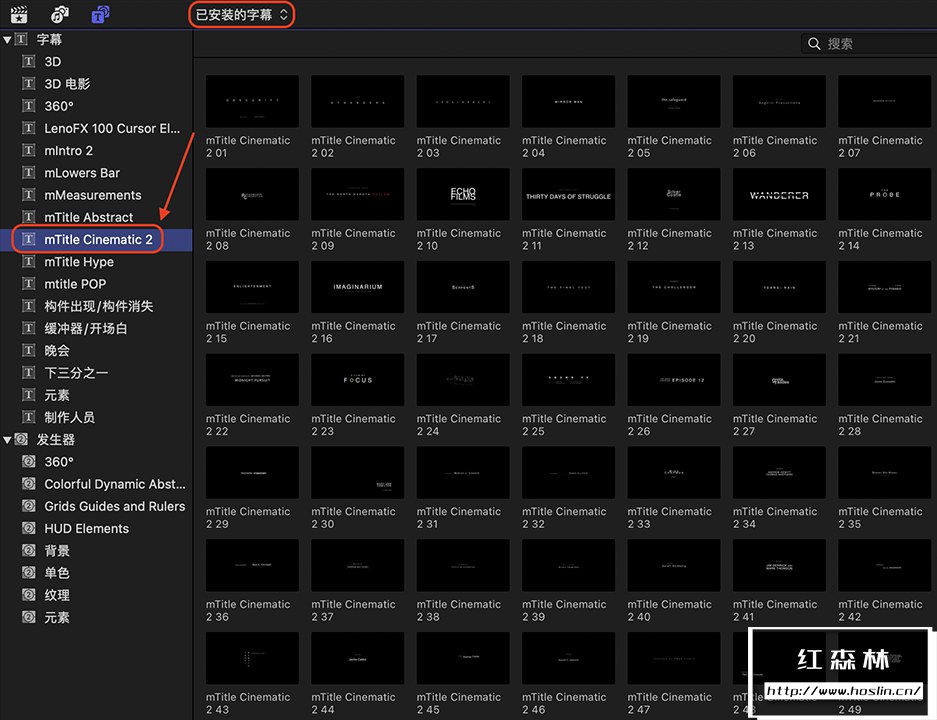Screen dimensions: 937x720
Task: Select the mTitle Cinematic 2 43 thumbnail
Action: point(252,658)
